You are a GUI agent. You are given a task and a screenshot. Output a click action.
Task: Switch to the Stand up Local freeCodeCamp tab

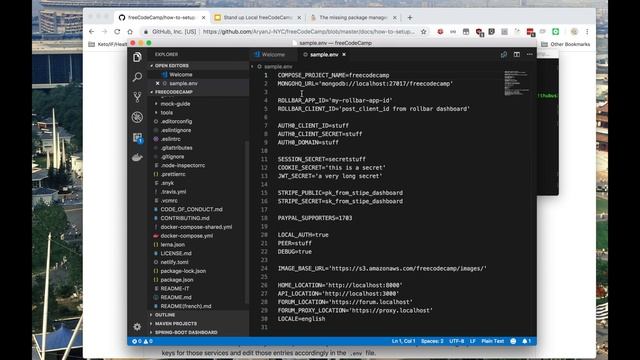pos(257,18)
